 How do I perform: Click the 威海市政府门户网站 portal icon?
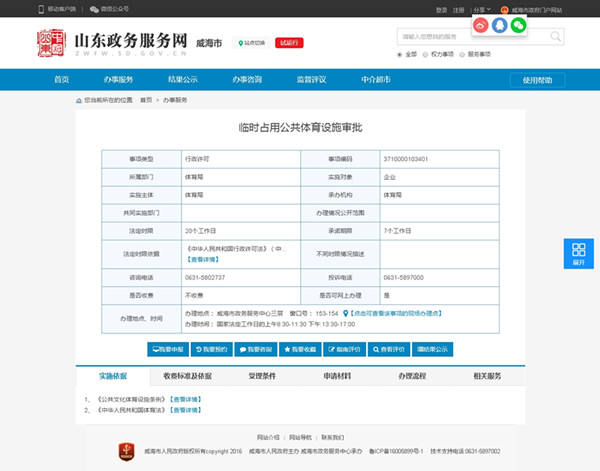505,9
